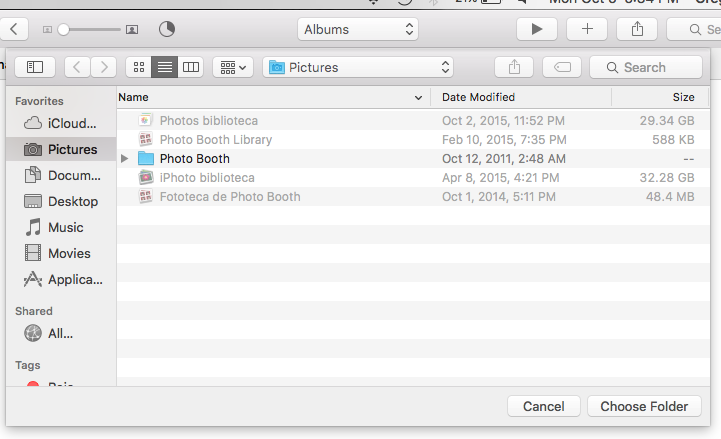Click the 29.34 GB size cell
Viewport: 721px width, 439px height.
click(x=667, y=120)
